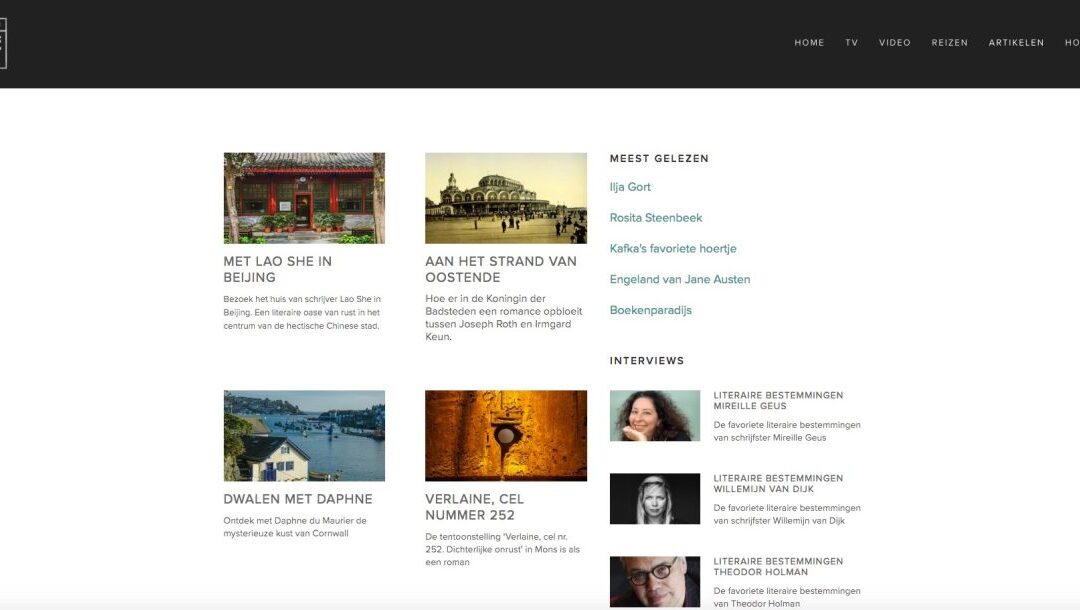The height and width of the screenshot is (610, 1080).
Task: Open the Boekenparadijs link
Action: 650,311
